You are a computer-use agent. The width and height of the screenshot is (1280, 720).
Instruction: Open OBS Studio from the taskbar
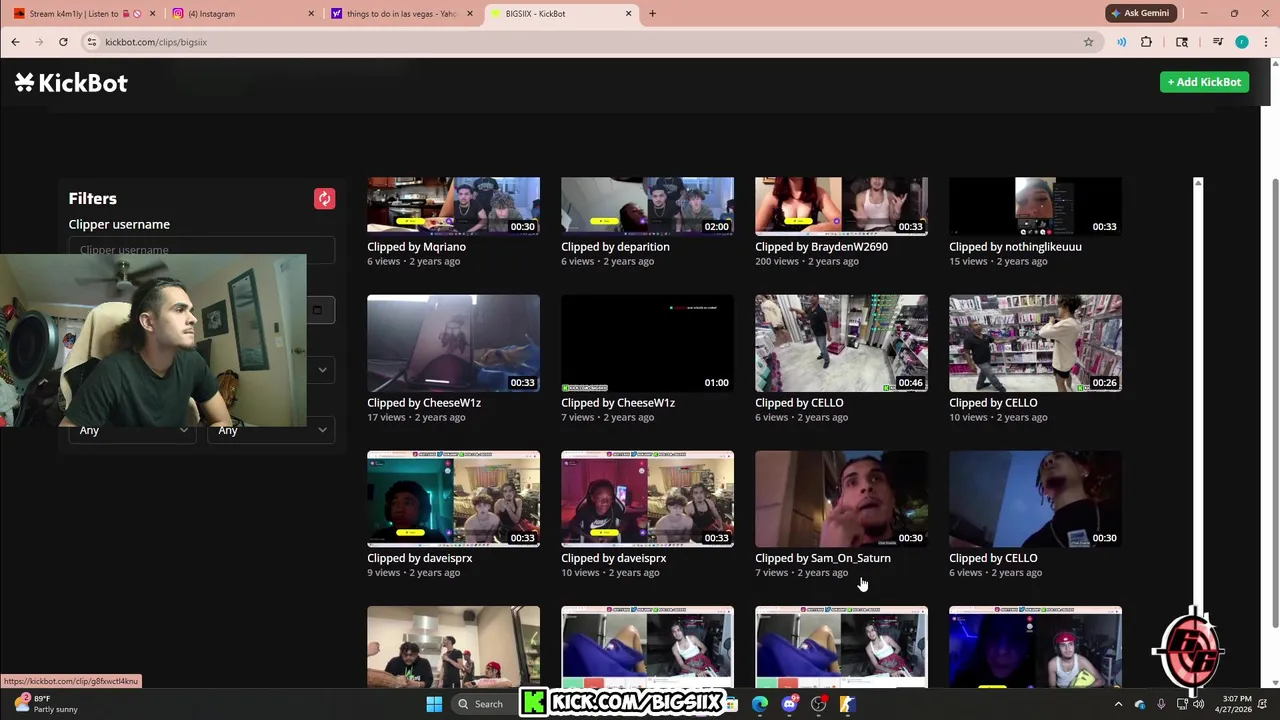pos(818,704)
